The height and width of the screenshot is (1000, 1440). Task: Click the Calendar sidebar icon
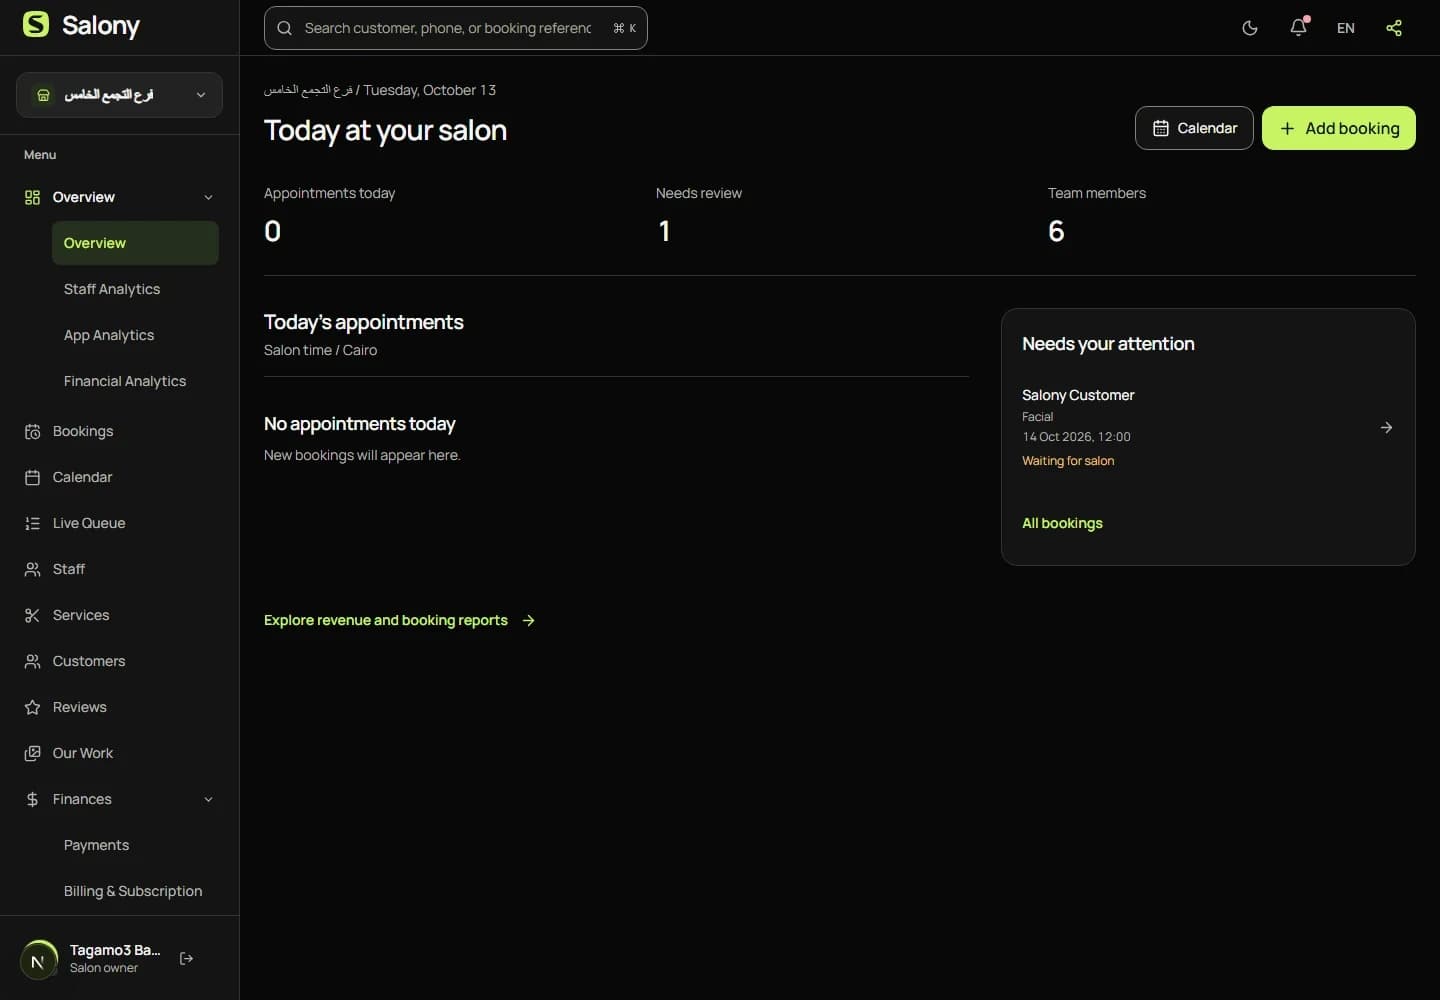(32, 477)
